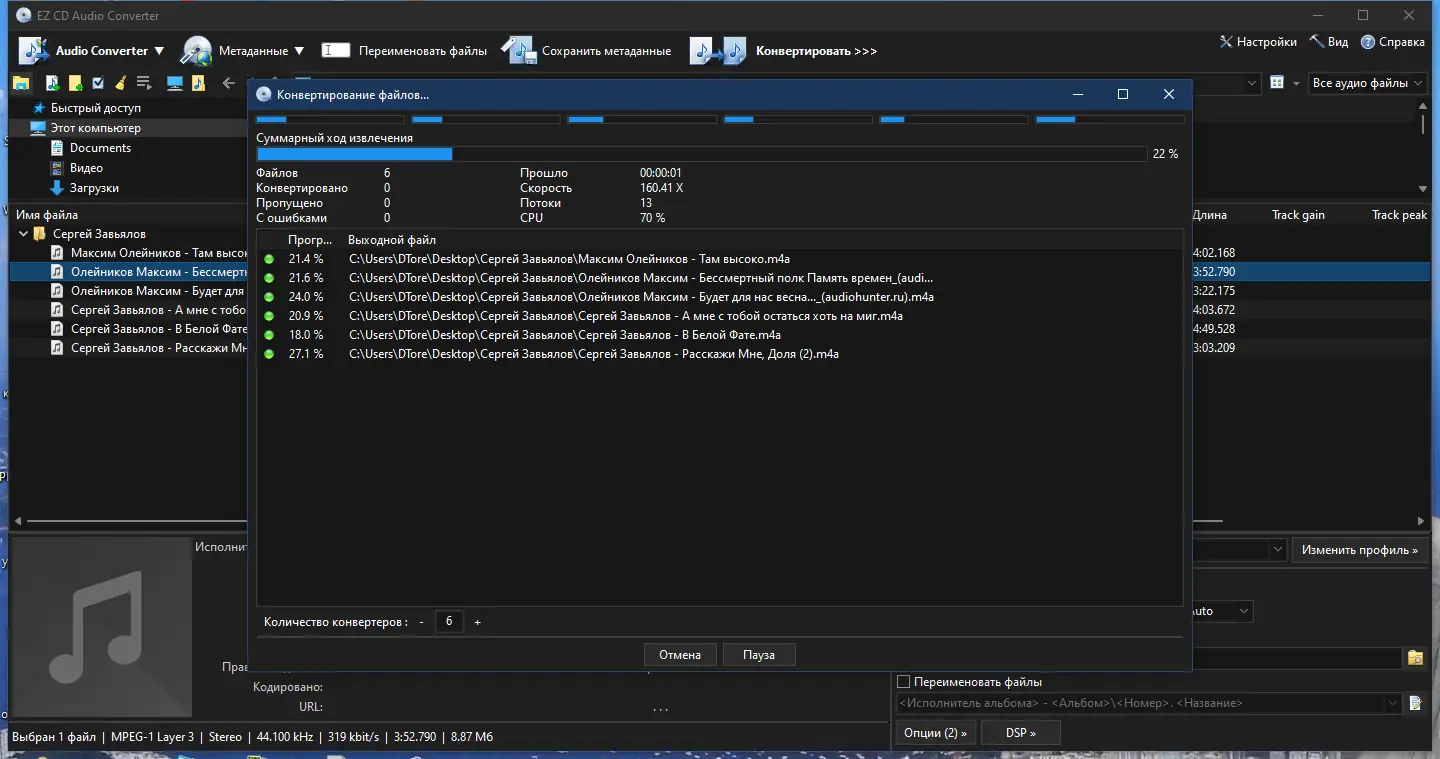
Task: Click the Сохранить метаданные icon
Action: 518,51
